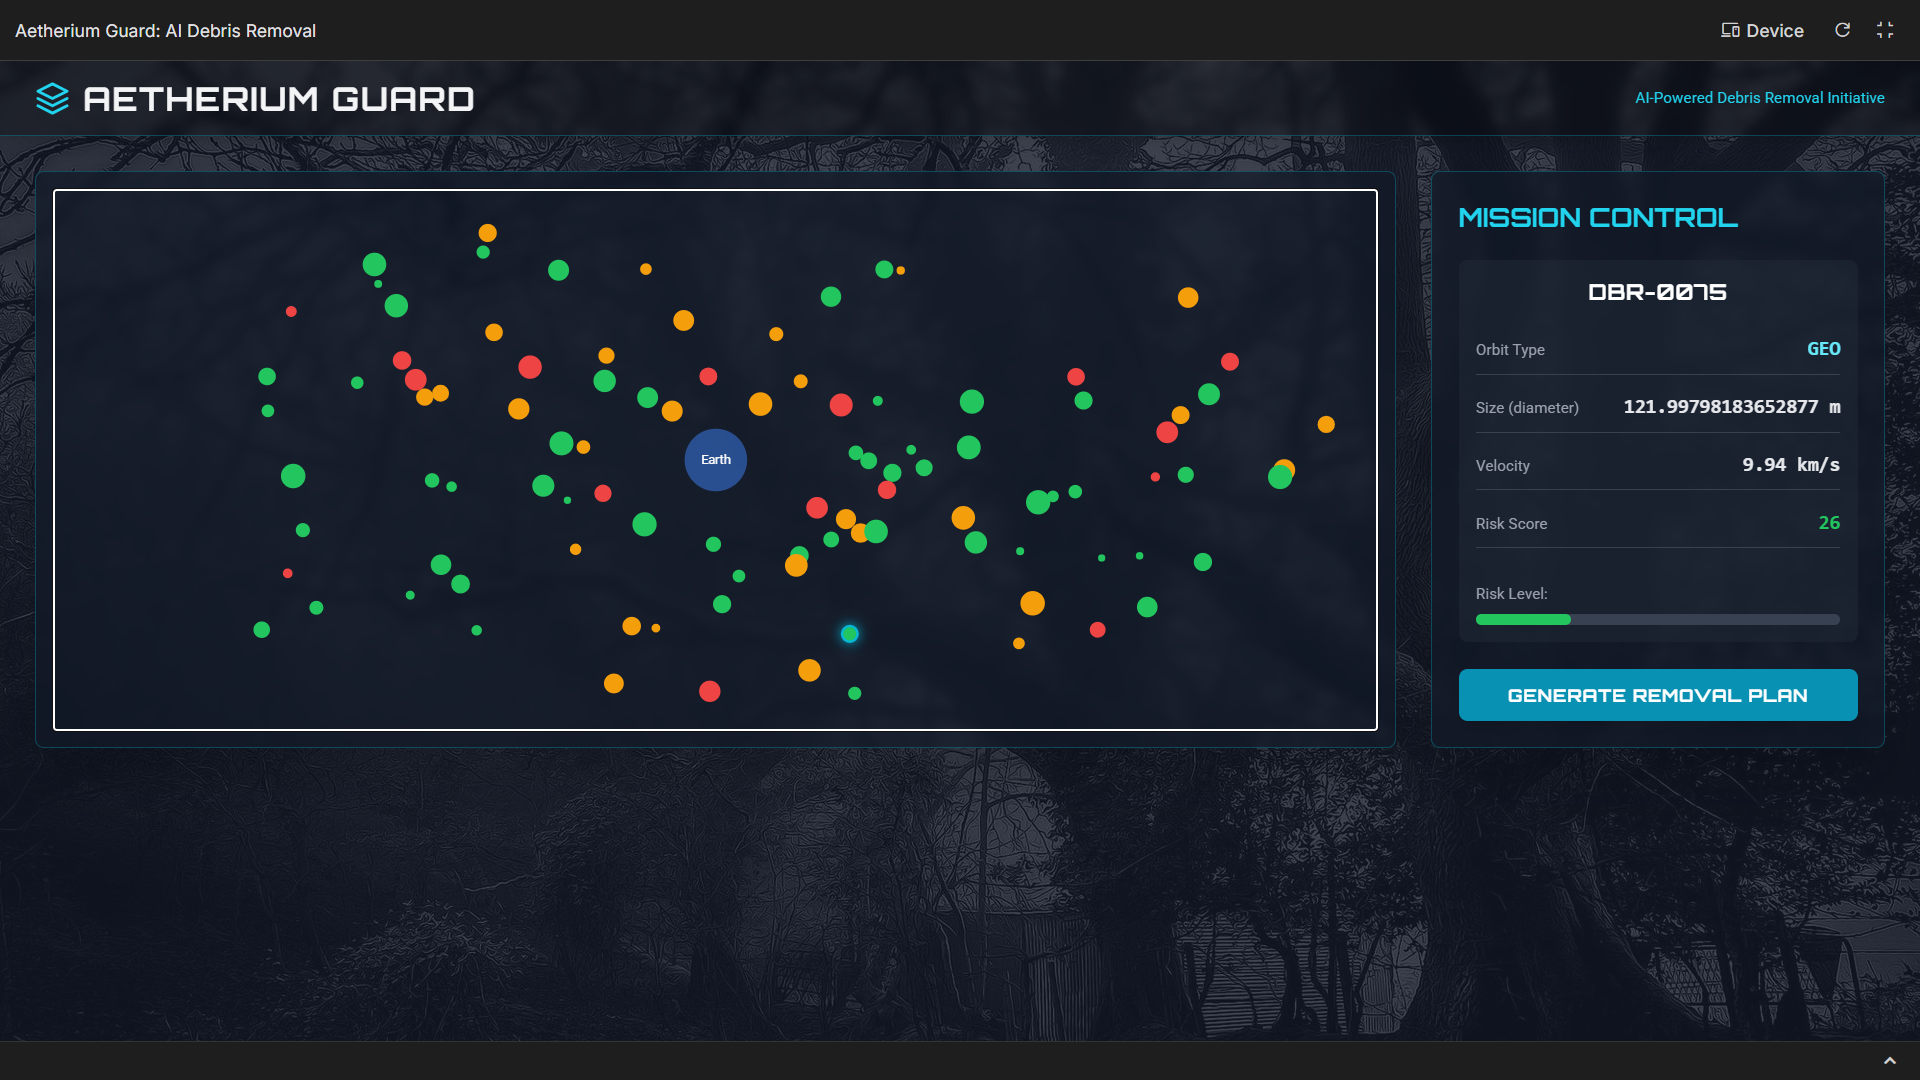1920x1080 pixels.
Task: Click the GEO orbit type value
Action: pos(1823,349)
